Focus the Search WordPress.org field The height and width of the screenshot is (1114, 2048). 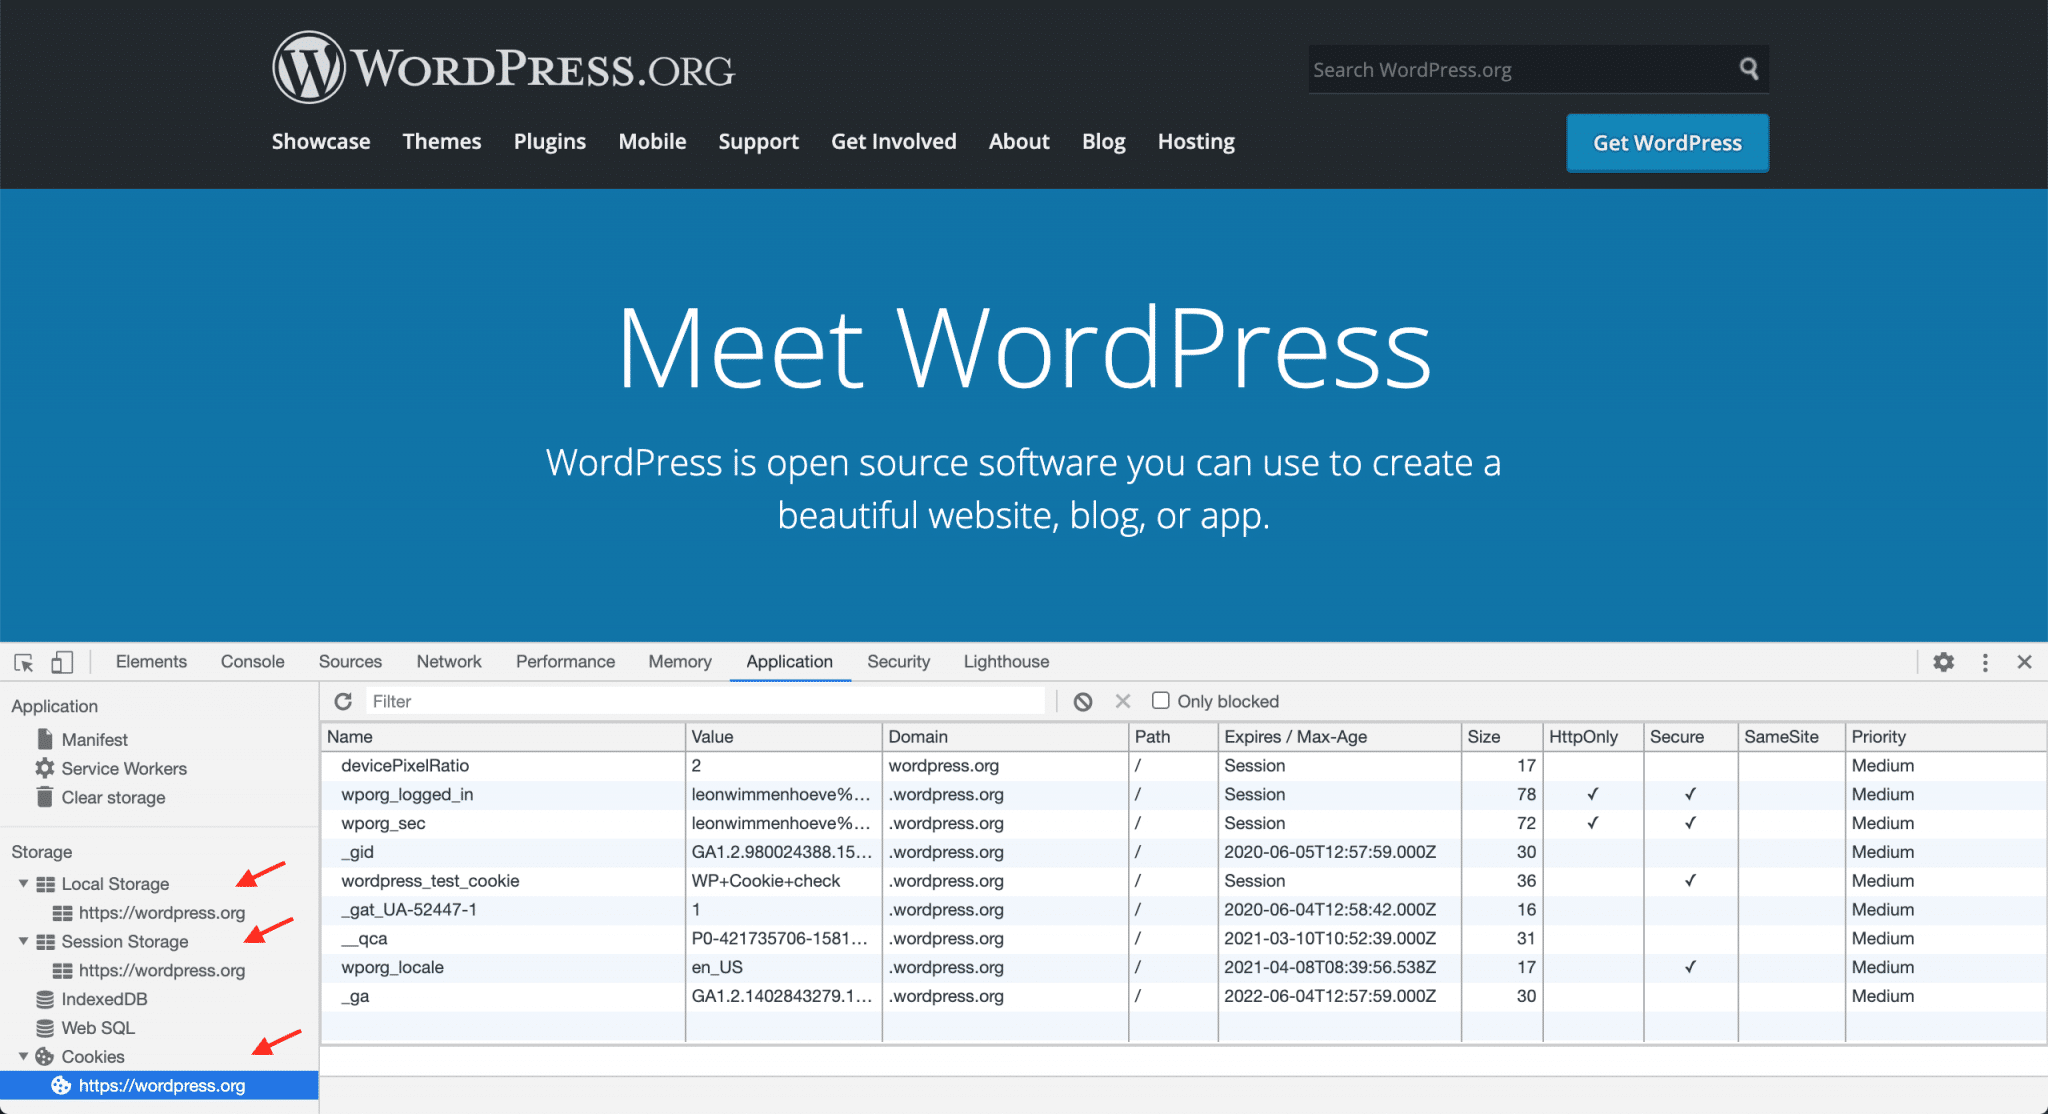(1520, 69)
